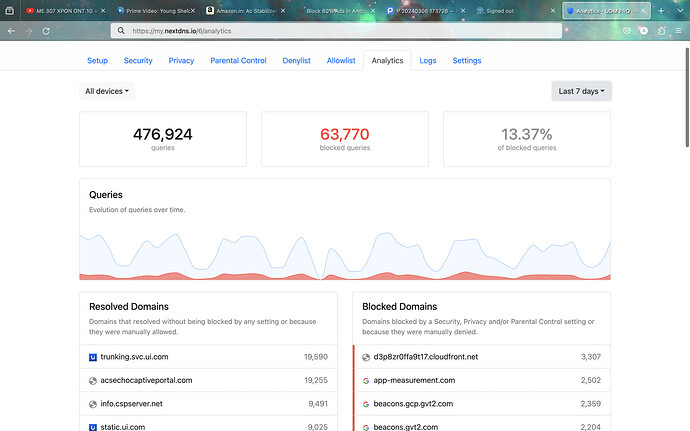This screenshot has width=690, height=431.
Task: Click the 476,924 queries card
Action: point(163,139)
